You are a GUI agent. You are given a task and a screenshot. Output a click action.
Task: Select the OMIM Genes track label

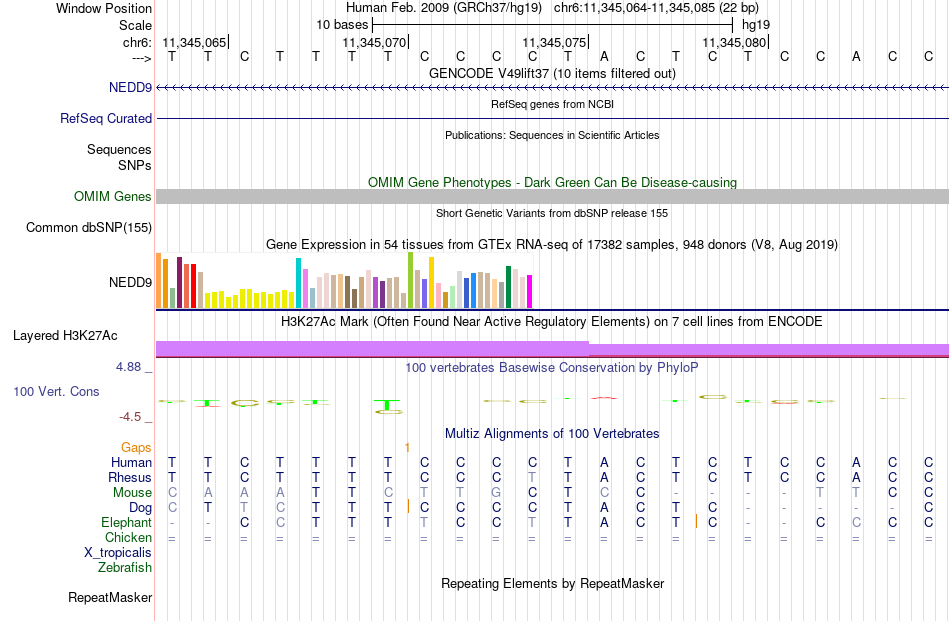pyautogui.click(x=113, y=196)
